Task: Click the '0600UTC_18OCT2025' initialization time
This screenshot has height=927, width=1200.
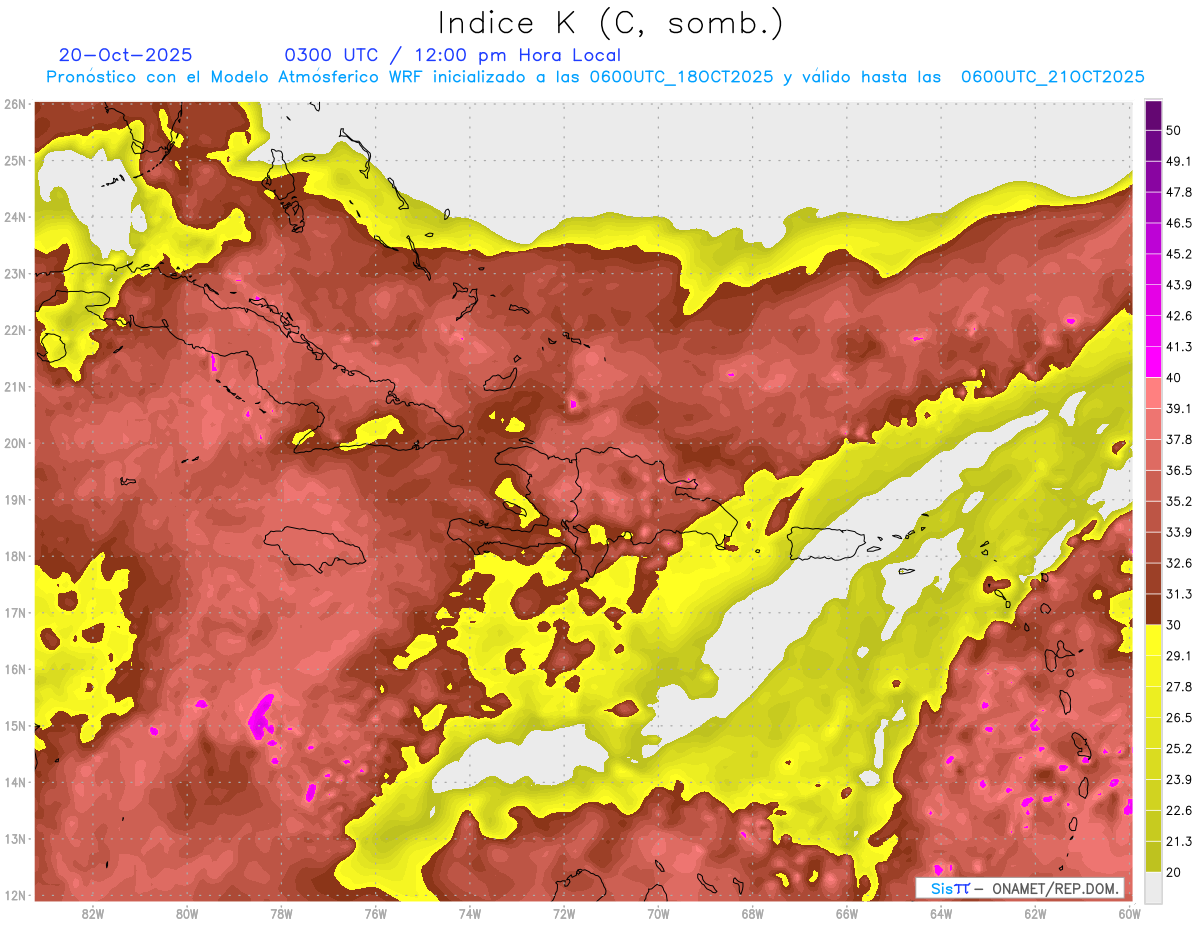Action: [x=681, y=77]
